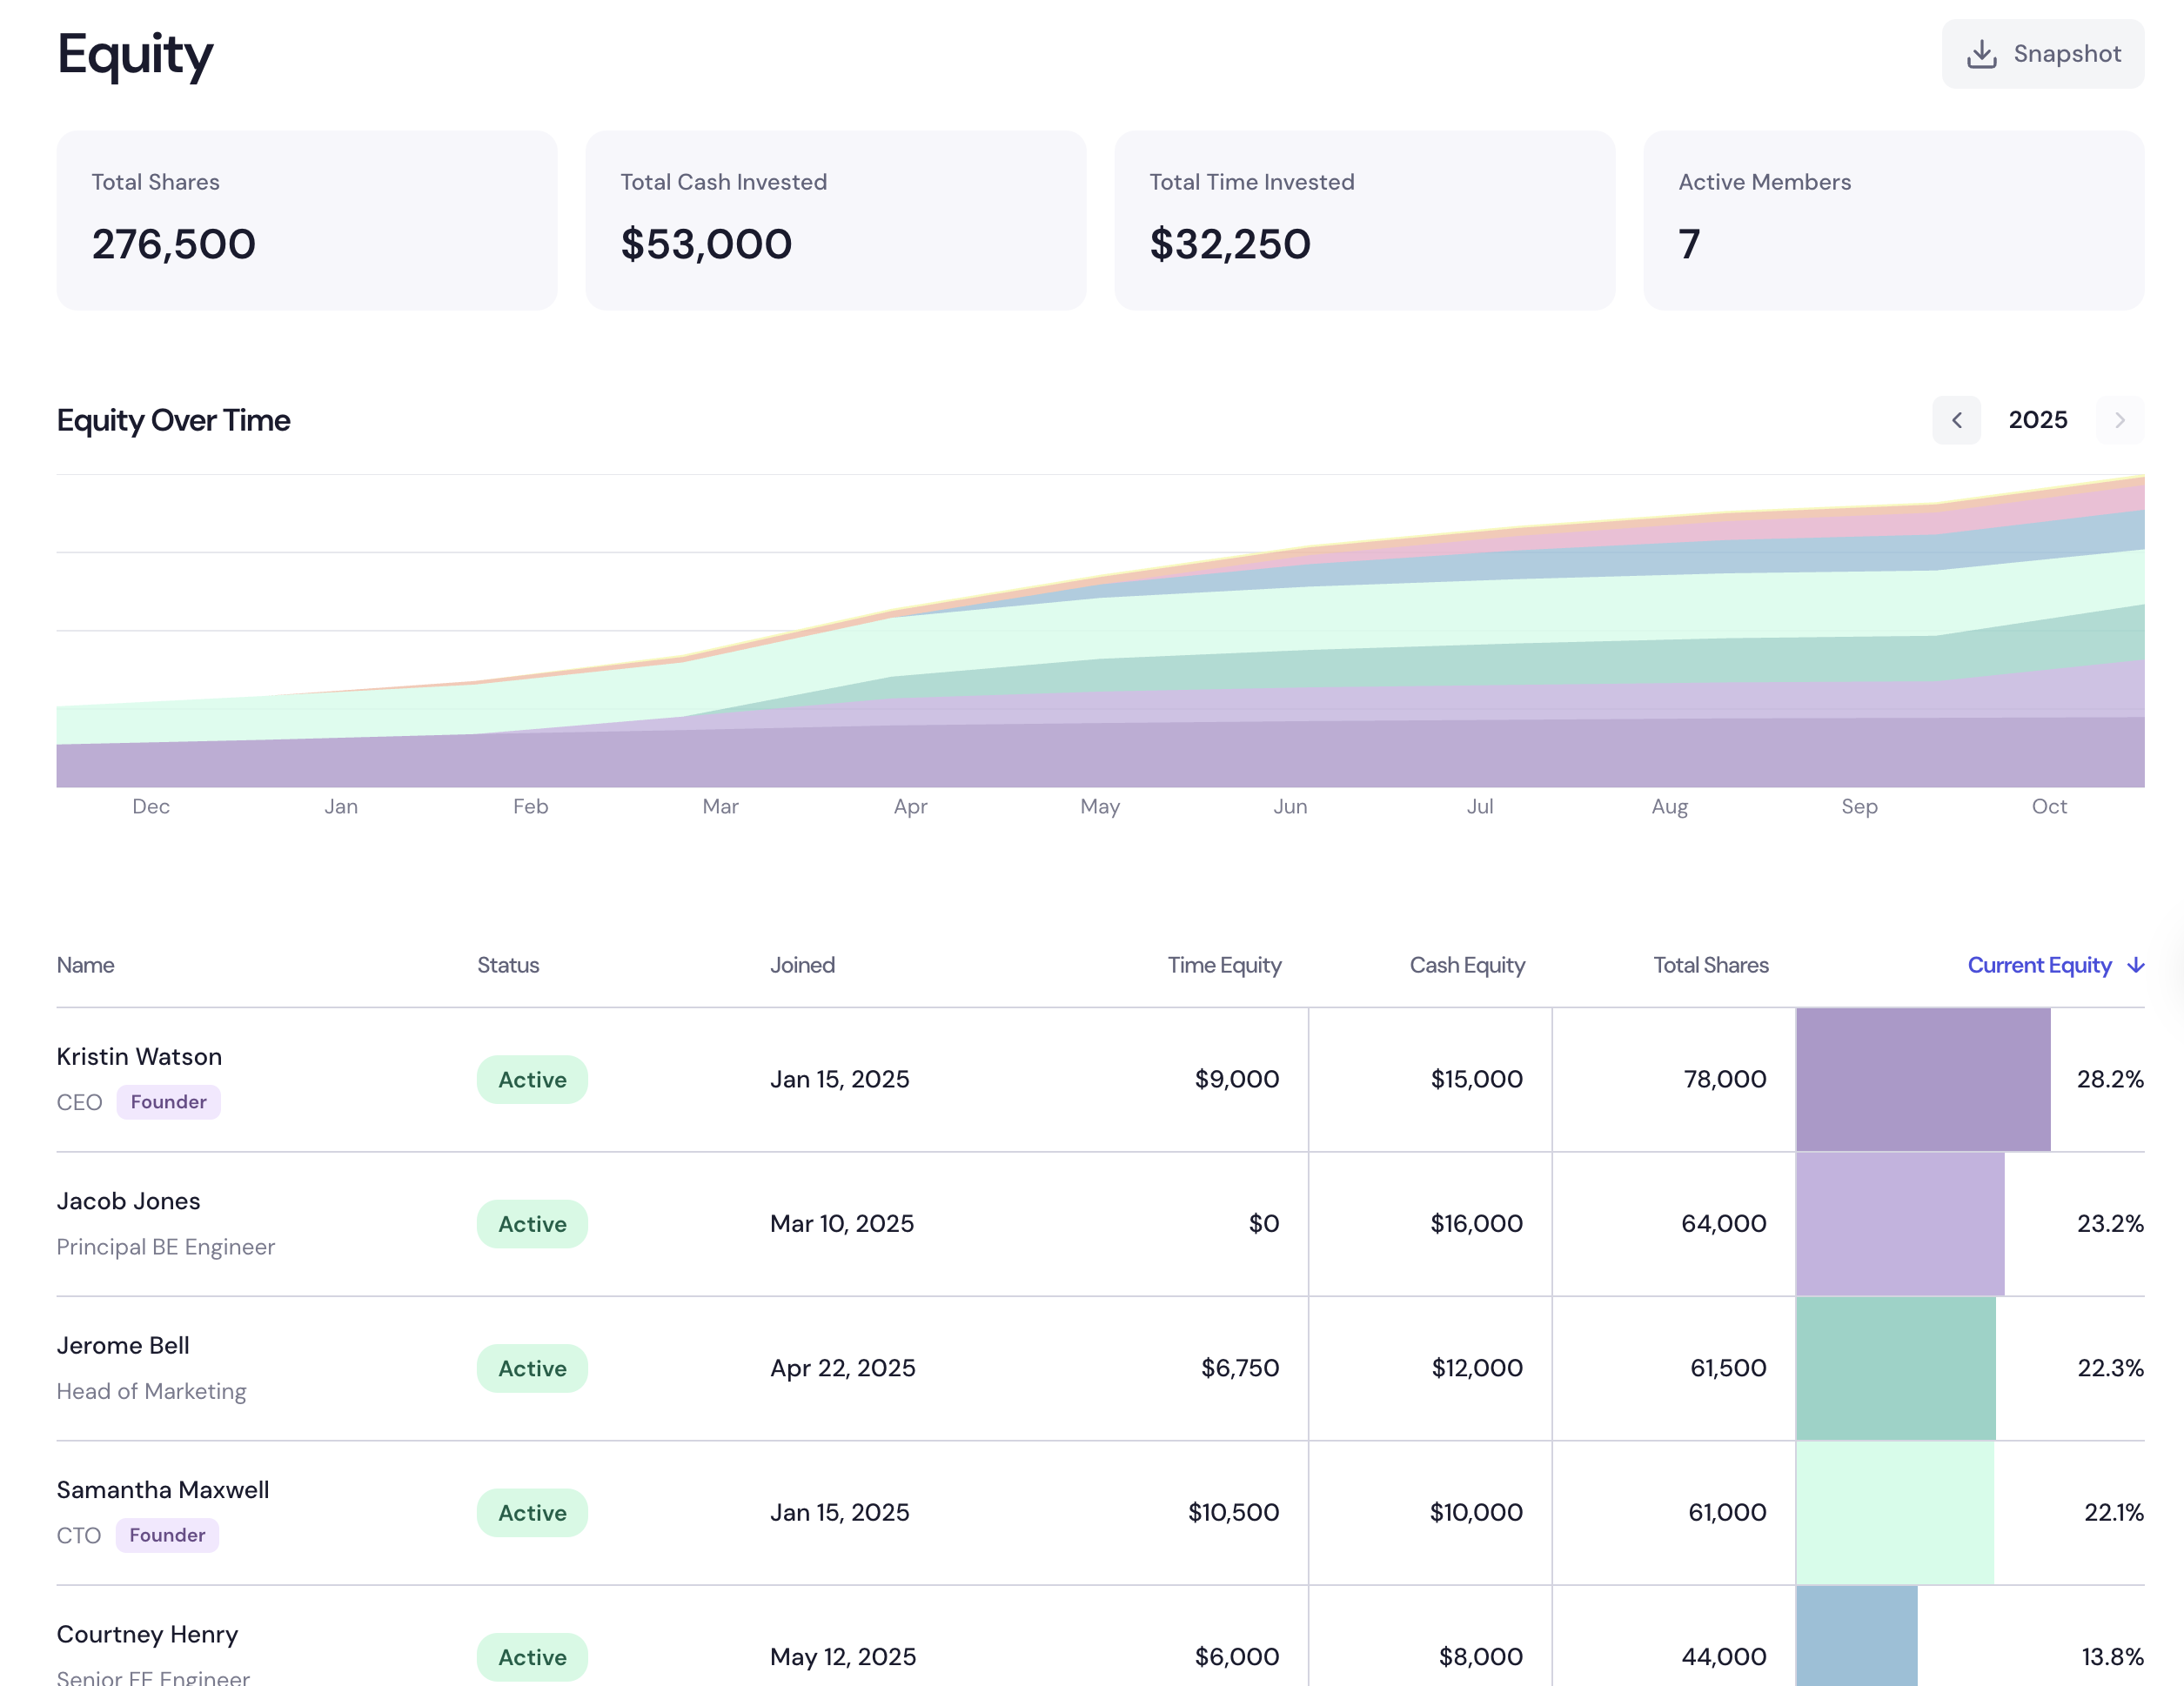
Task: Click joined date Mar 10, 2025
Action: [x=842, y=1224]
